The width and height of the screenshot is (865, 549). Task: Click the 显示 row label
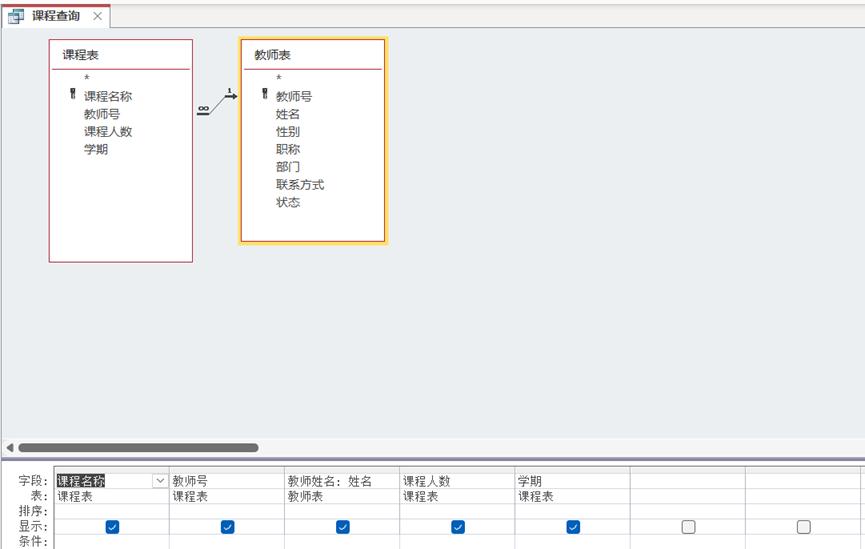pyautogui.click(x=33, y=527)
